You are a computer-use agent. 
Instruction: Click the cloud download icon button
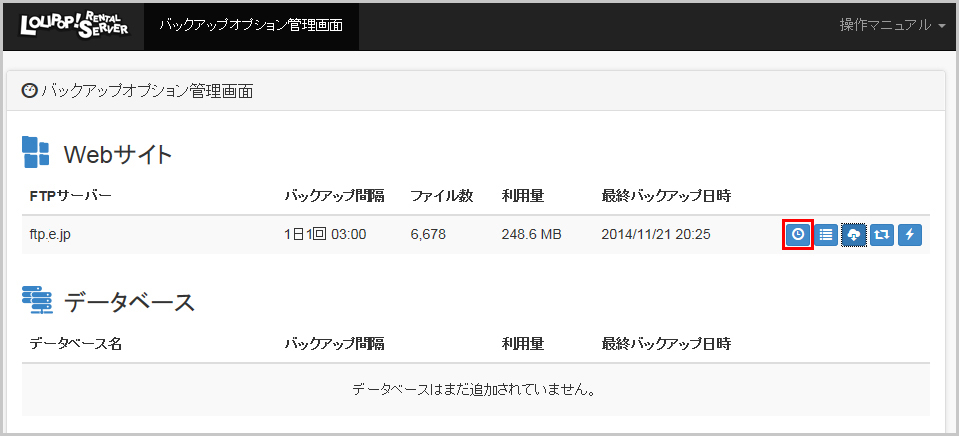854,235
